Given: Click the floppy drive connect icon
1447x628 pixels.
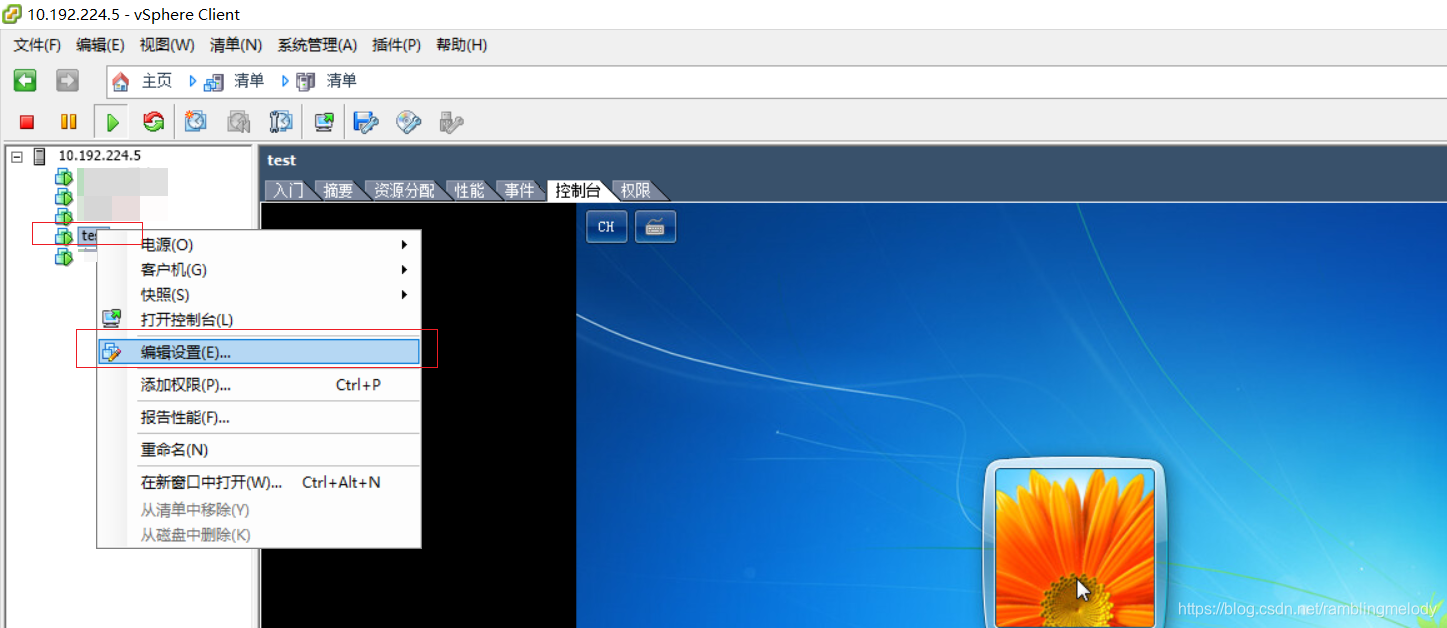Looking at the screenshot, I should [x=366, y=122].
